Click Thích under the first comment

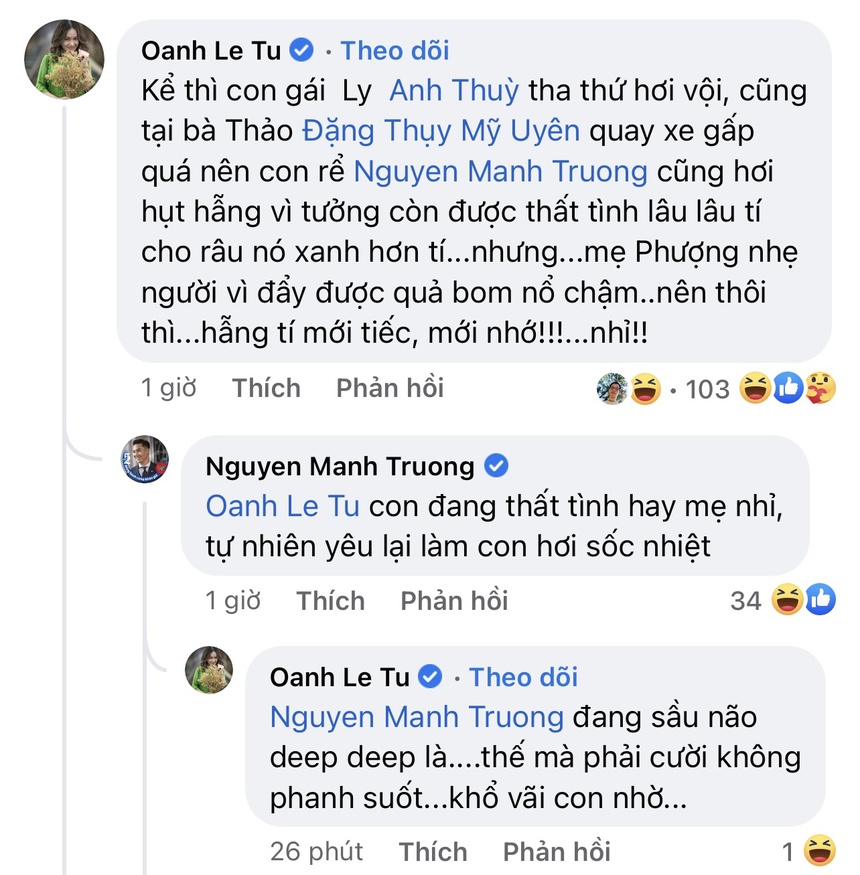click(x=265, y=388)
